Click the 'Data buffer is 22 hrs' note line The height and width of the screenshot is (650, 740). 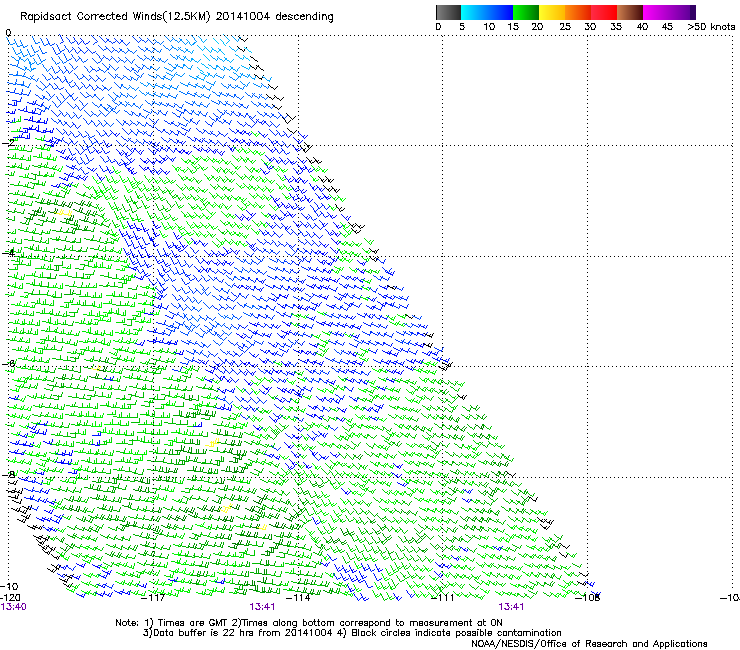pyautogui.click(x=238, y=633)
